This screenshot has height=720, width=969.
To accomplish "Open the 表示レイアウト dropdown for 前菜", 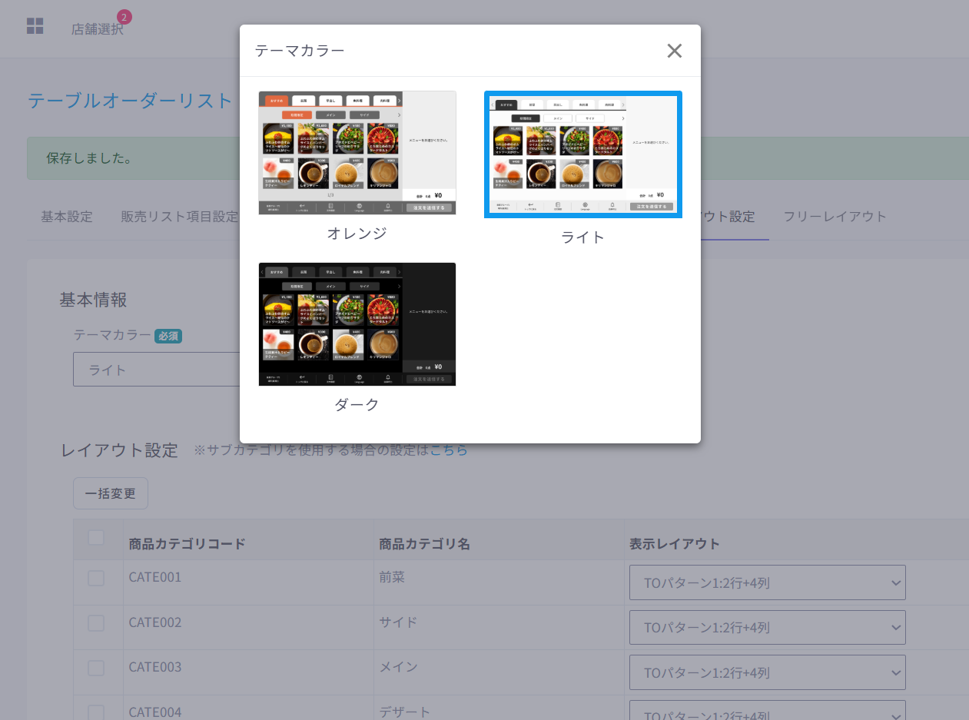I will point(767,583).
